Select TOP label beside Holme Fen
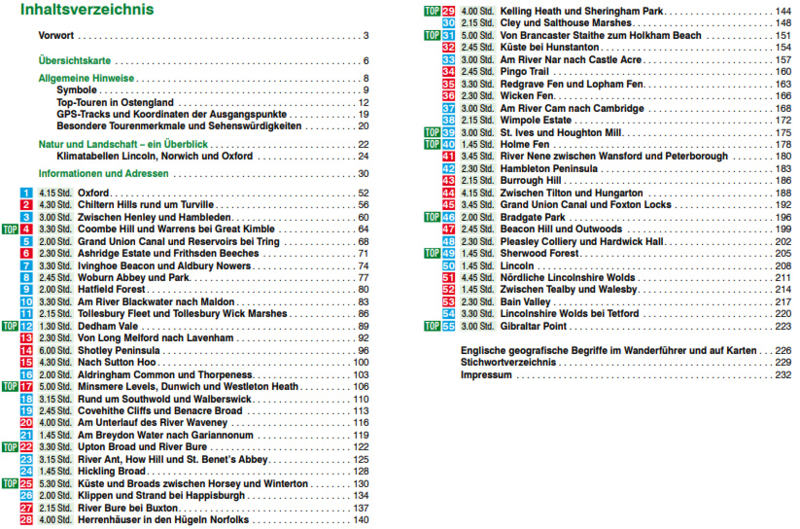This screenshot has height=529, width=800. tap(432, 144)
